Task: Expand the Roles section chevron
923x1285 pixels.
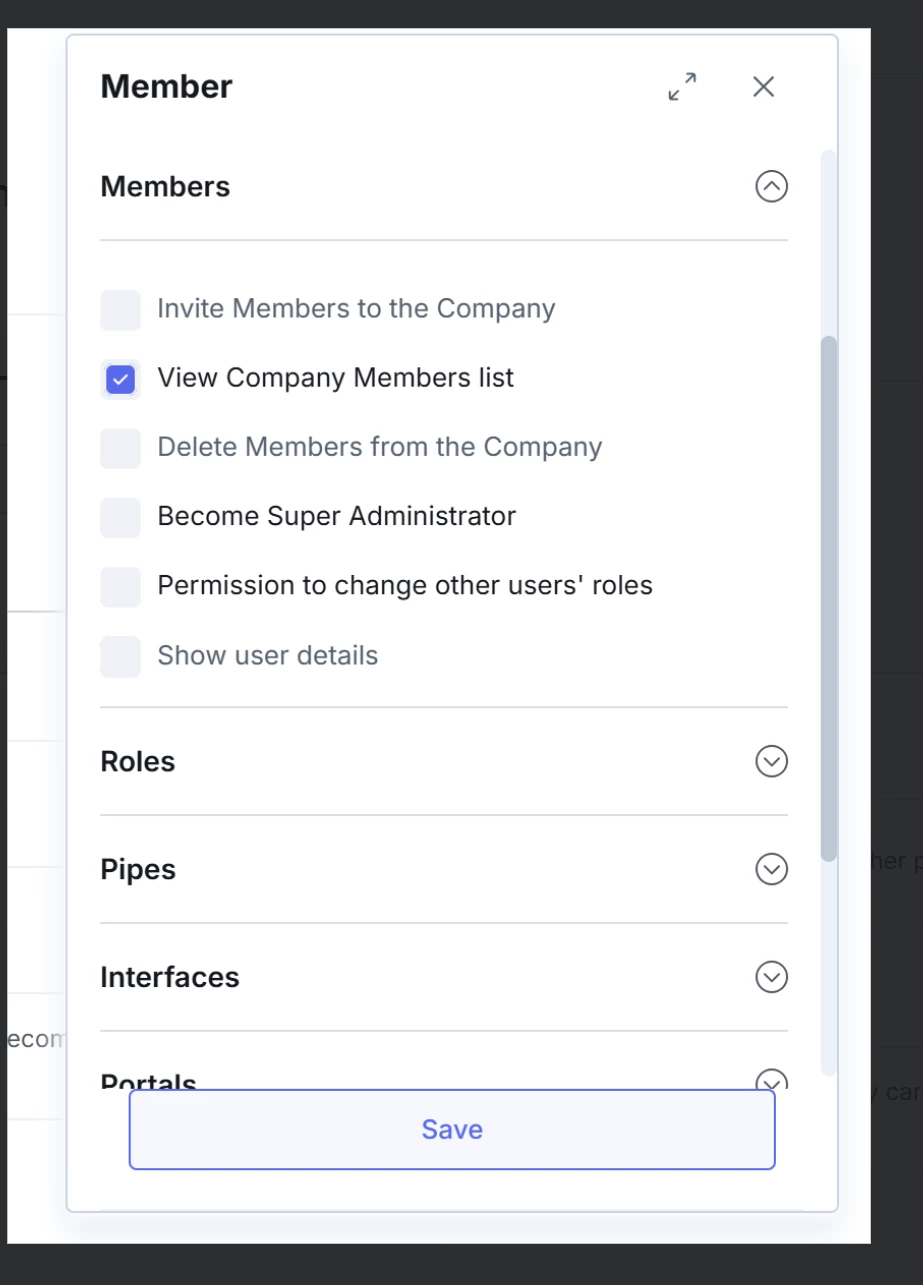Action: tap(771, 762)
